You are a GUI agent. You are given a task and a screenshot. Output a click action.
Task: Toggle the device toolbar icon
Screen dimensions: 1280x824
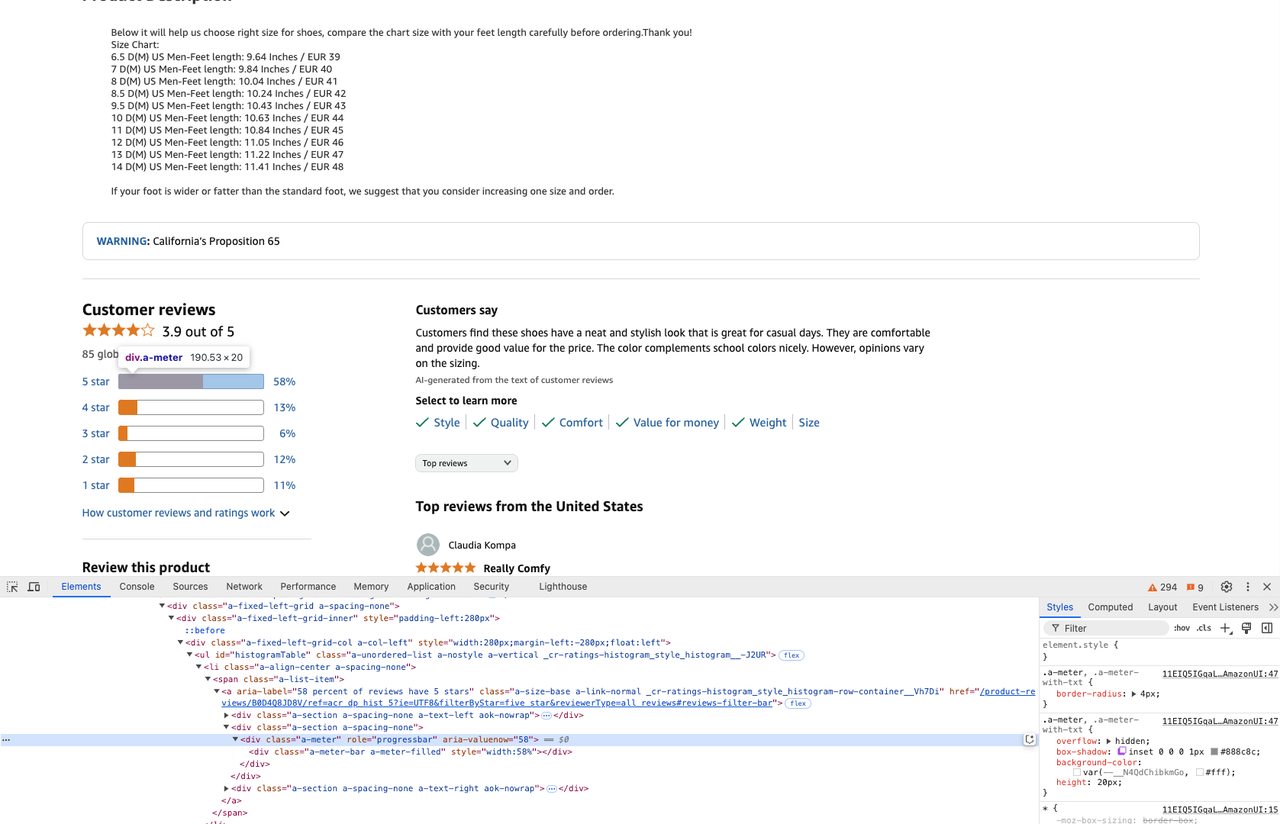[34, 587]
